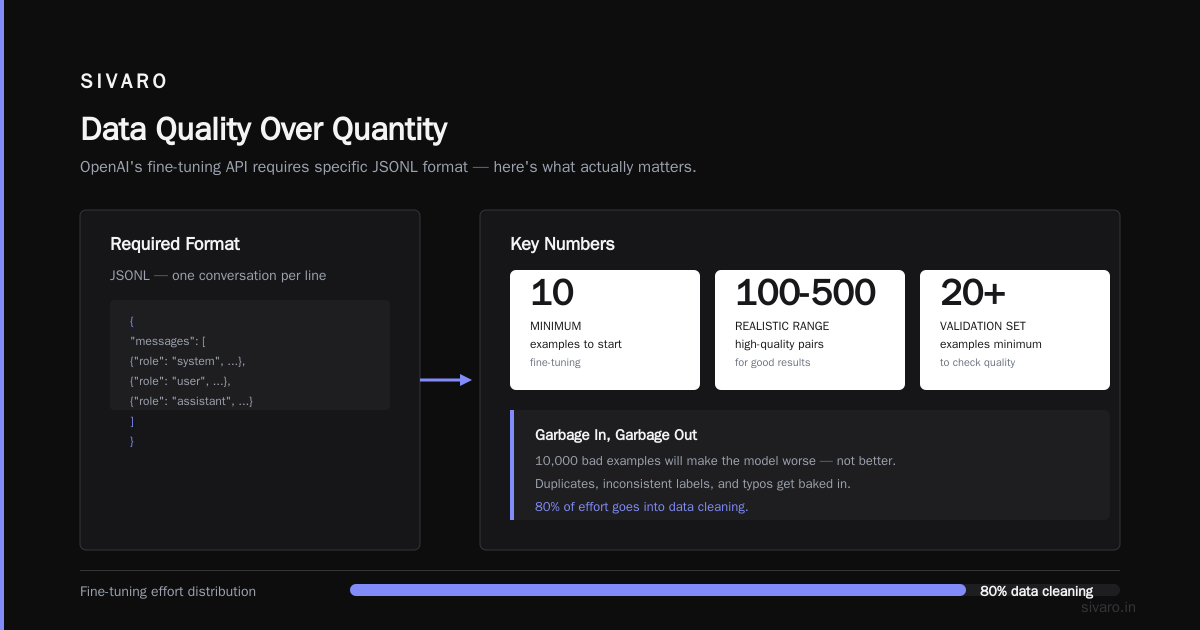Click the arrow between format and numbers
This screenshot has width=1200, height=630.
pyautogui.click(x=445, y=380)
